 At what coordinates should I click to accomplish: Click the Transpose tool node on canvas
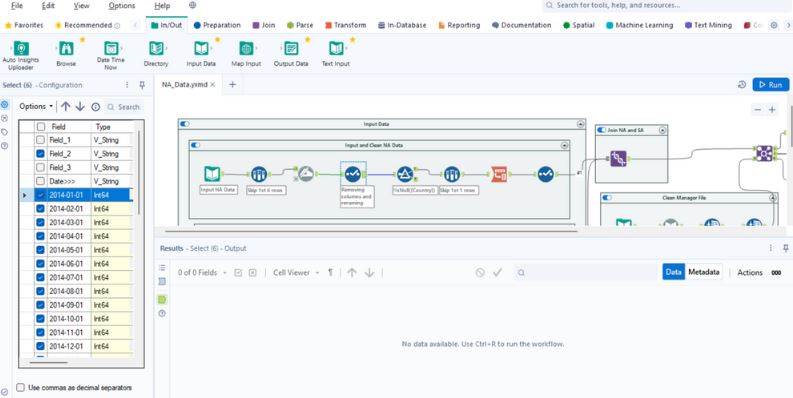pyautogui.click(x=499, y=174)
